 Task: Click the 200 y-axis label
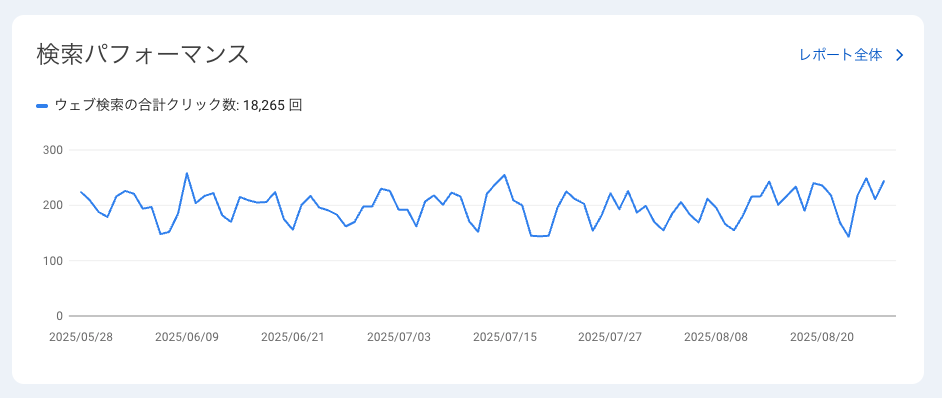53,206
